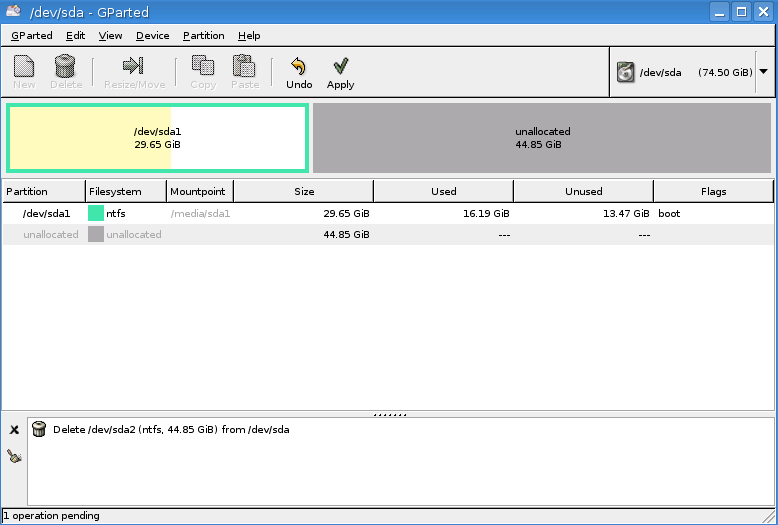Viewport: 778px width, 525px height.
Task: Click the gray unallocated filesystem color swatch
Action: pos(96,234)
